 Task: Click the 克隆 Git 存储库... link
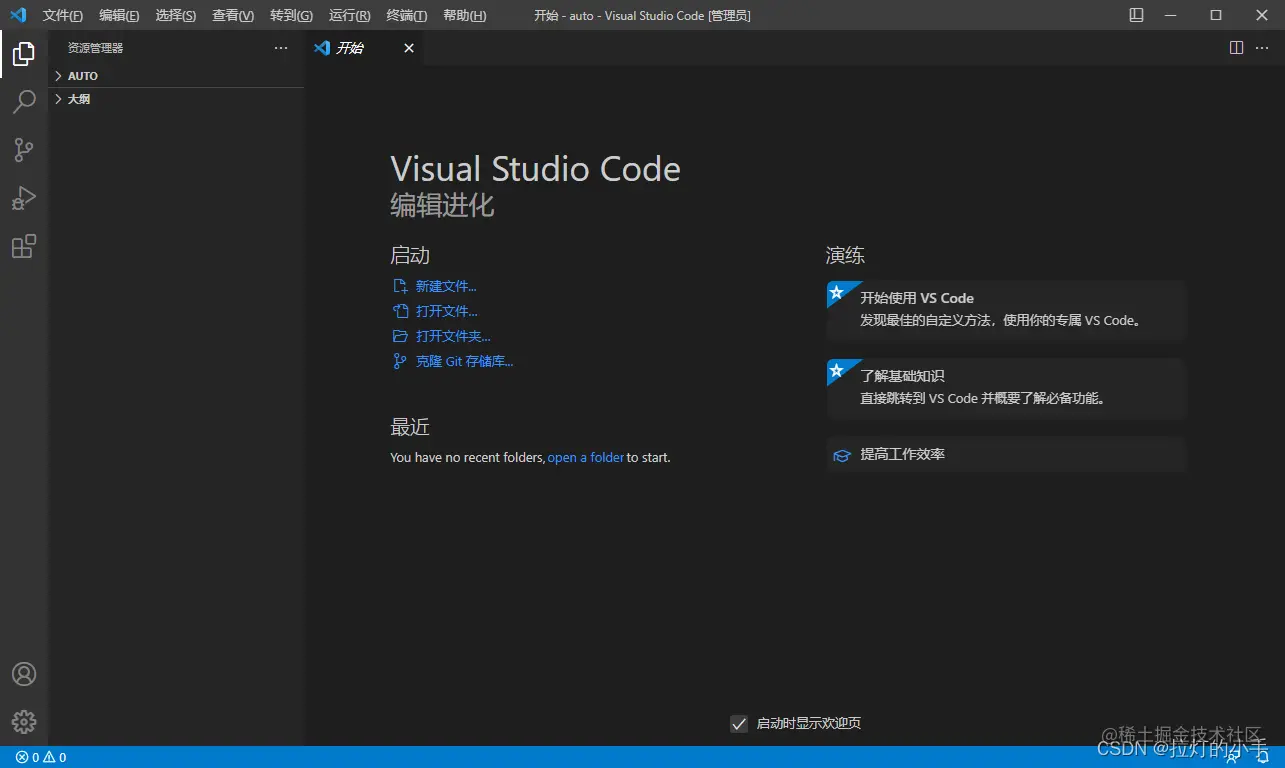(464, 361)
